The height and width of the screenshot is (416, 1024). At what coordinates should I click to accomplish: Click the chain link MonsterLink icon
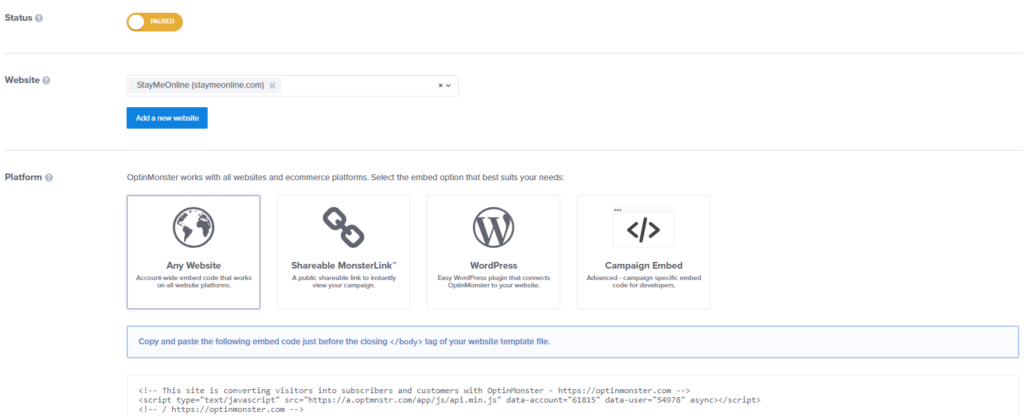tap(344, 227)
